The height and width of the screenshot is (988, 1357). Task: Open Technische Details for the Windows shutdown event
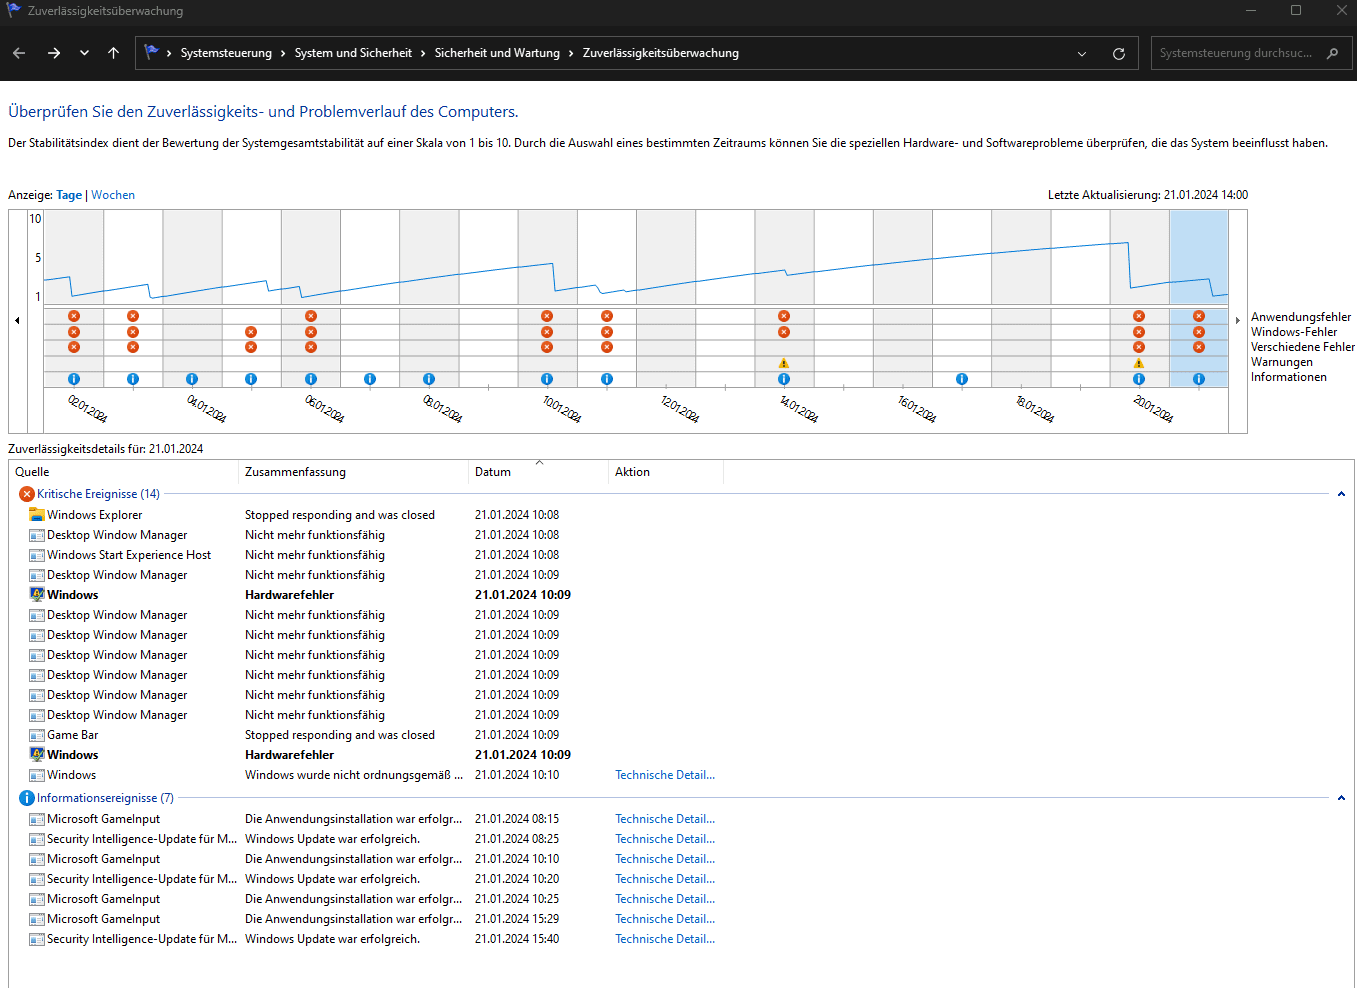665,775
